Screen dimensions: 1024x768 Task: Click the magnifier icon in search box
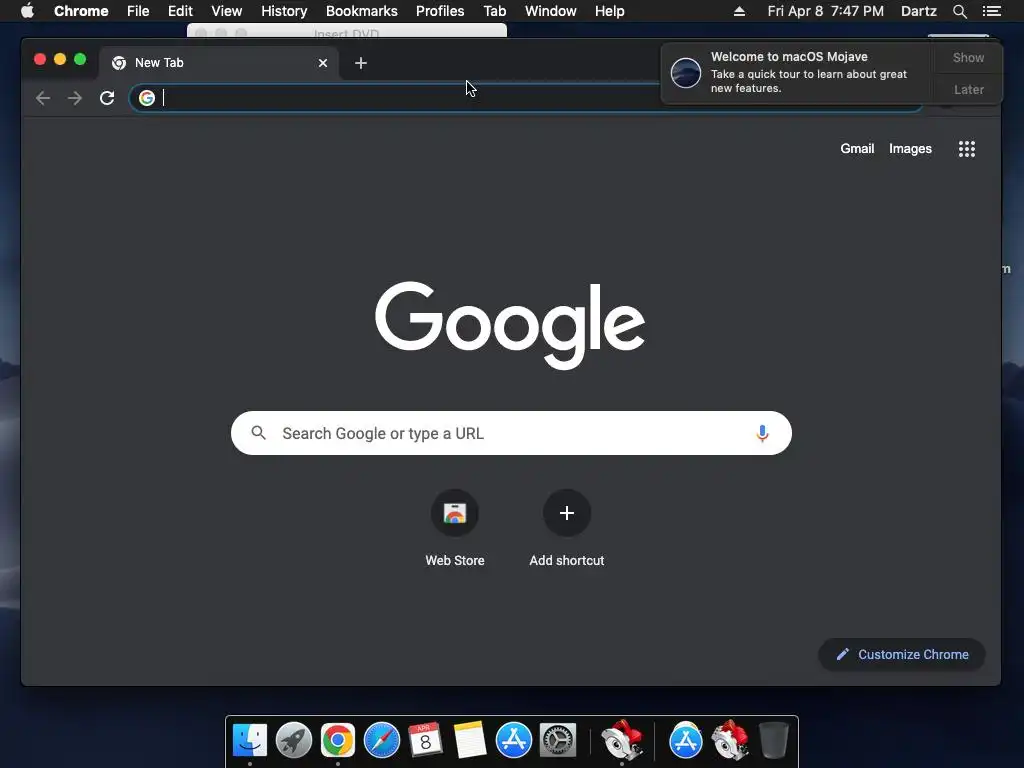coord(259,433)
